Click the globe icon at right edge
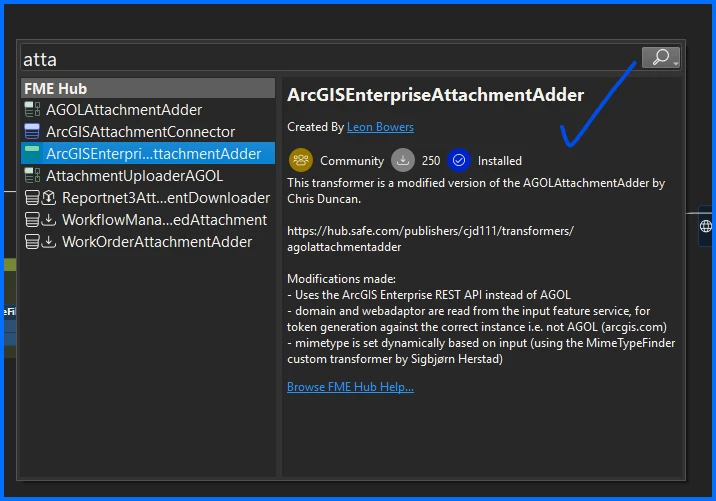The height and width of the screenshot is (501, 716). click(x=705, y=226)
